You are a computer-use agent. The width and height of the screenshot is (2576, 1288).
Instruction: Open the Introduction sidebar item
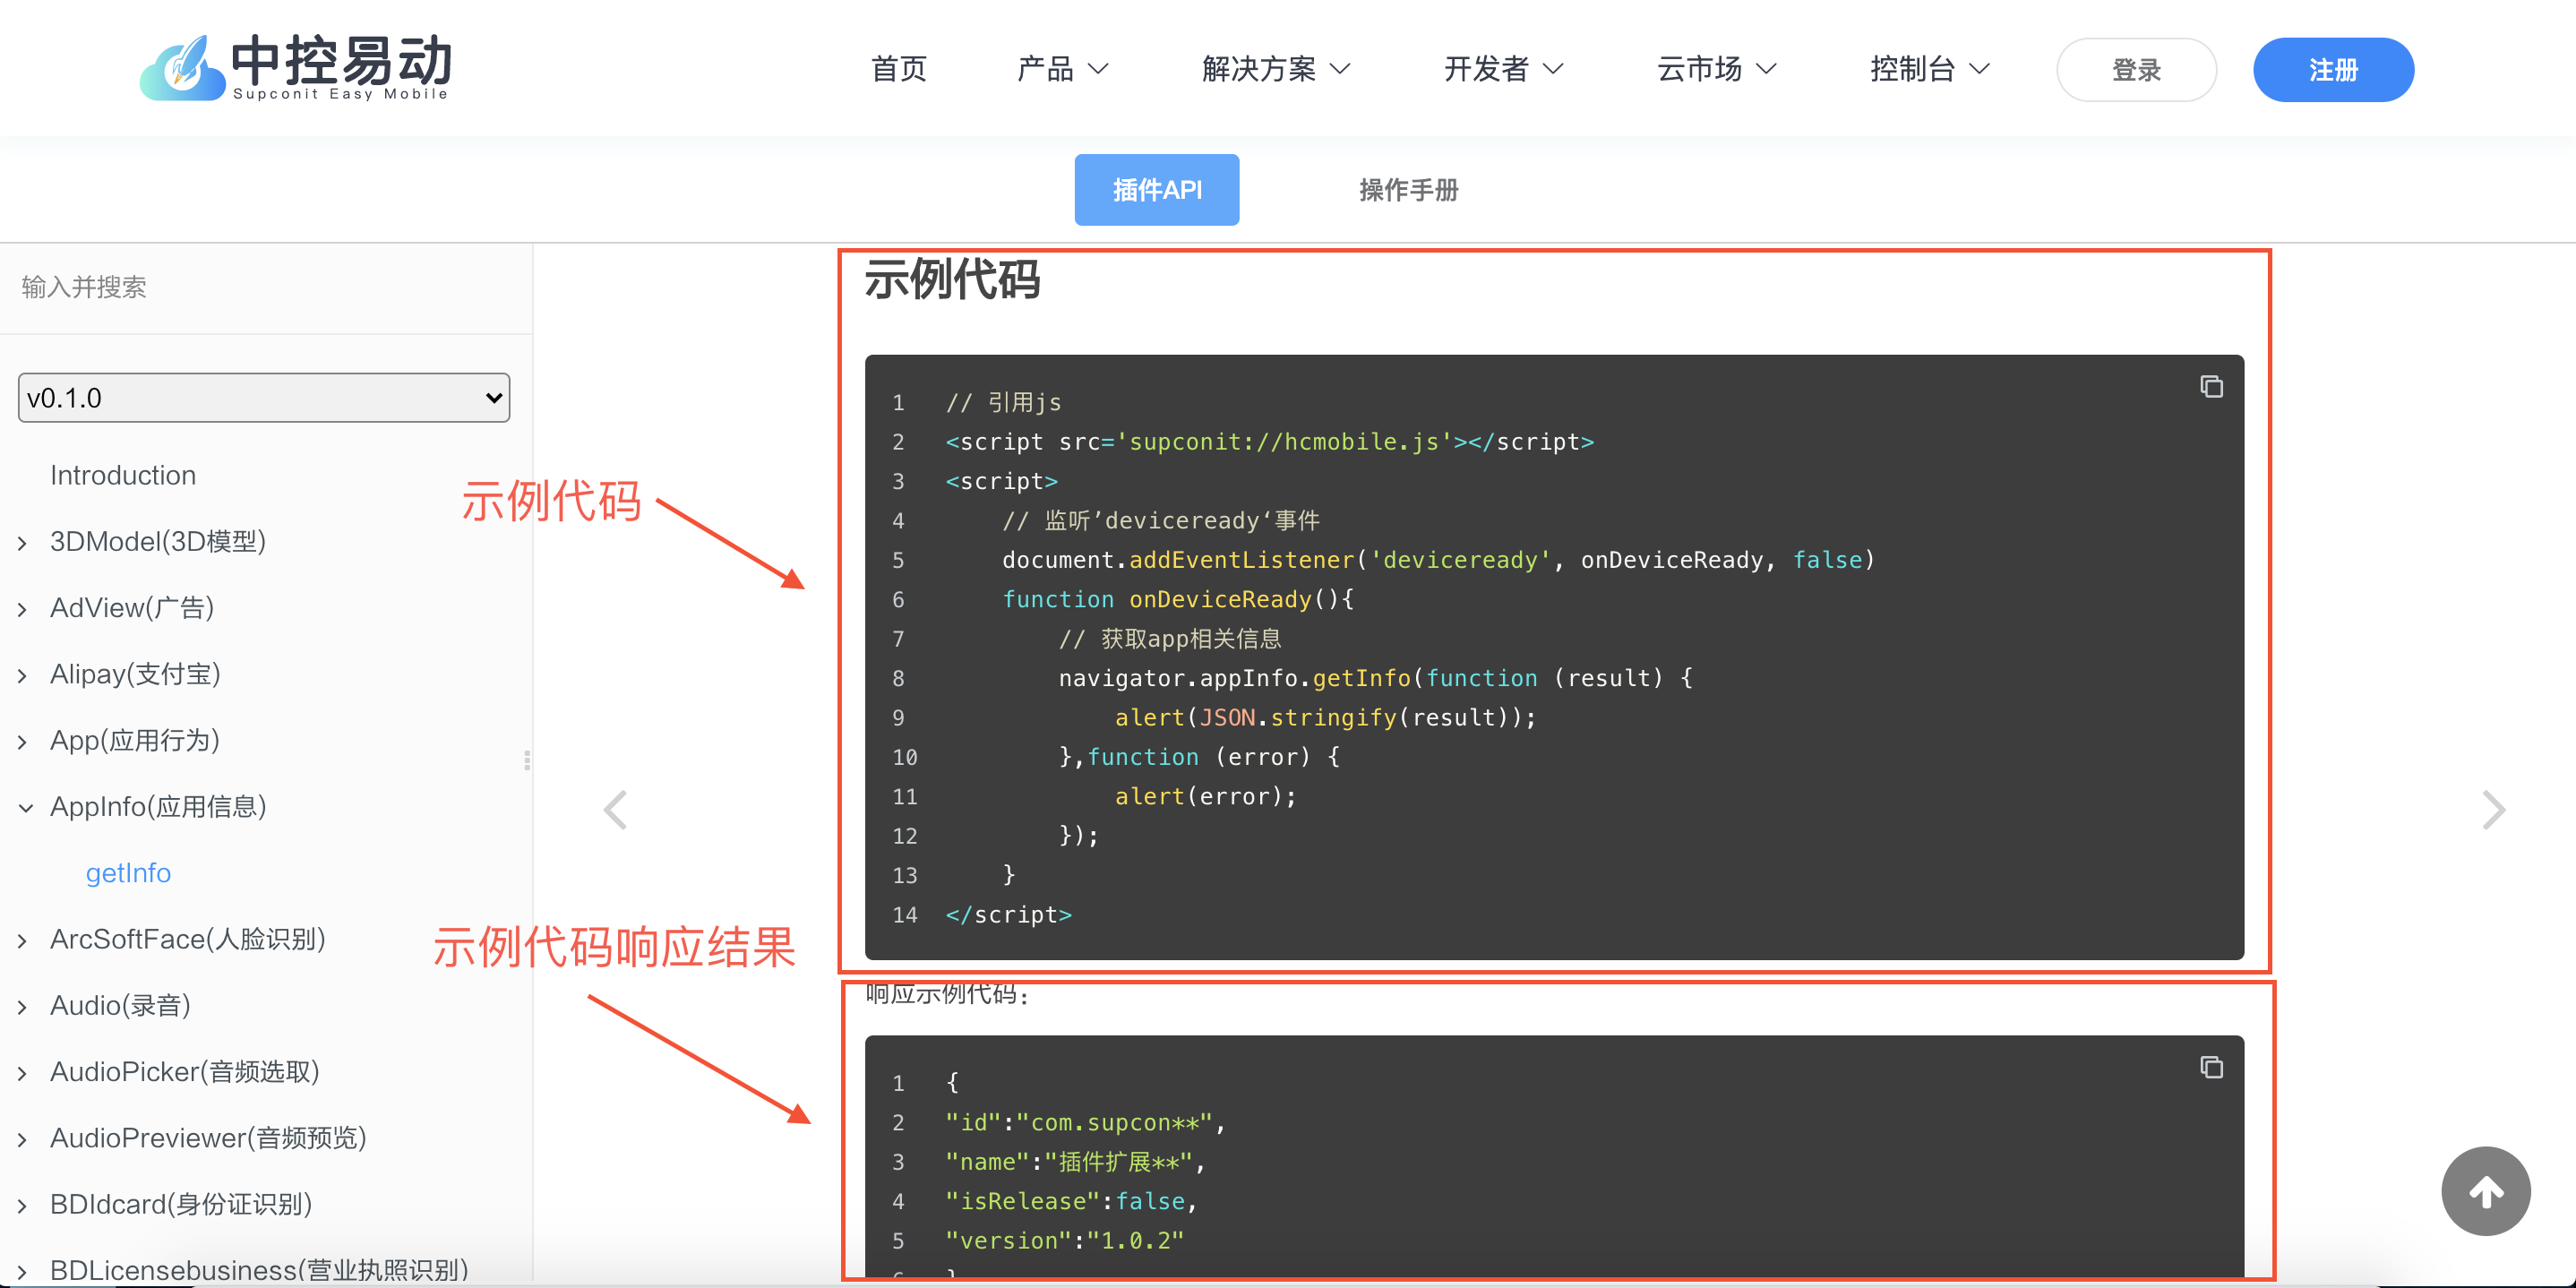(123, 475)
